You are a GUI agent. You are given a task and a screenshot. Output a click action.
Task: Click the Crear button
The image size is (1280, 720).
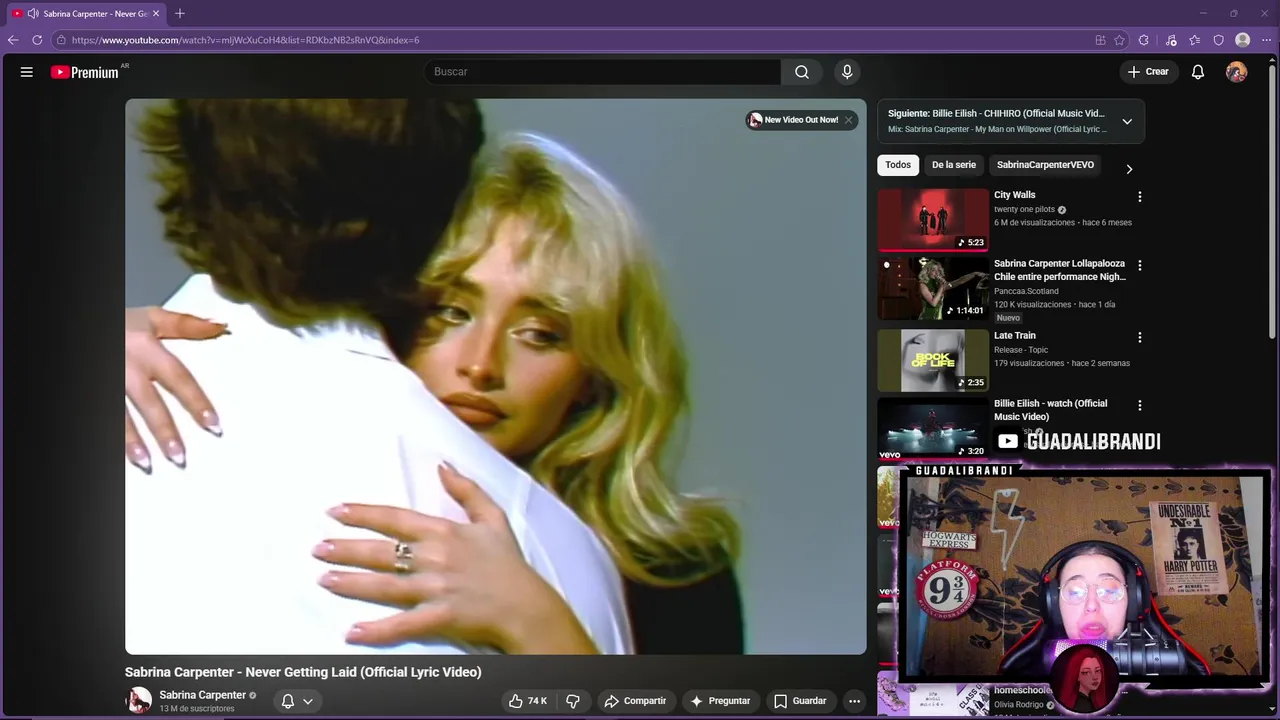point(1148,72)
